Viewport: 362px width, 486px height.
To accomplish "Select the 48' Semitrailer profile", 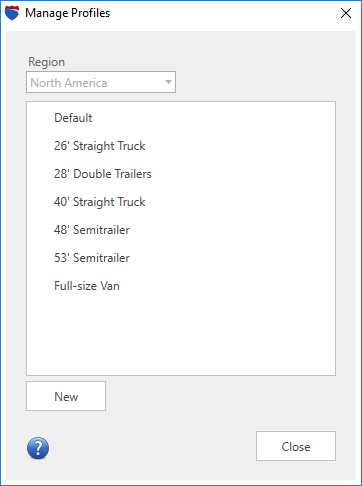I will tap(181, 230).
